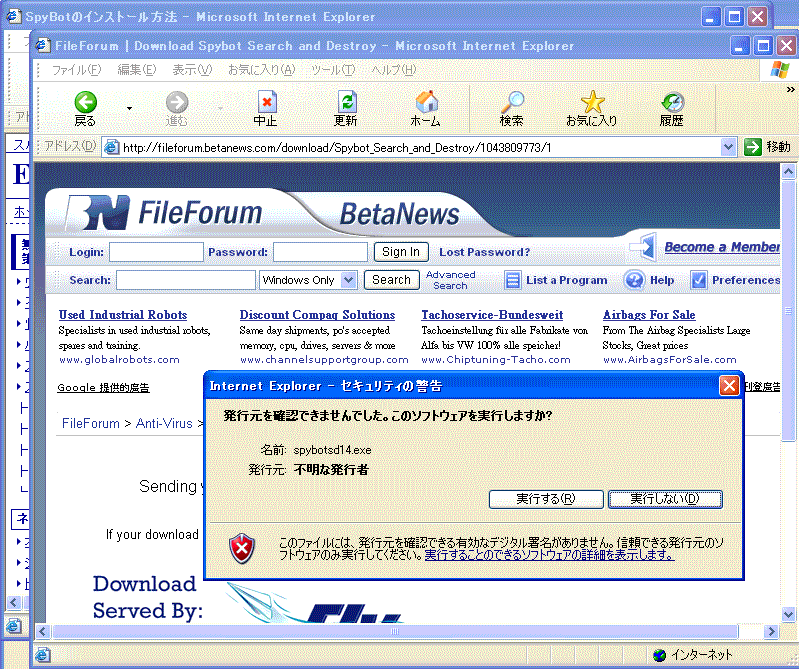The image size is (799, 669).
Task: Open Favorites (お気に入り) star icon
Action: 592,102
